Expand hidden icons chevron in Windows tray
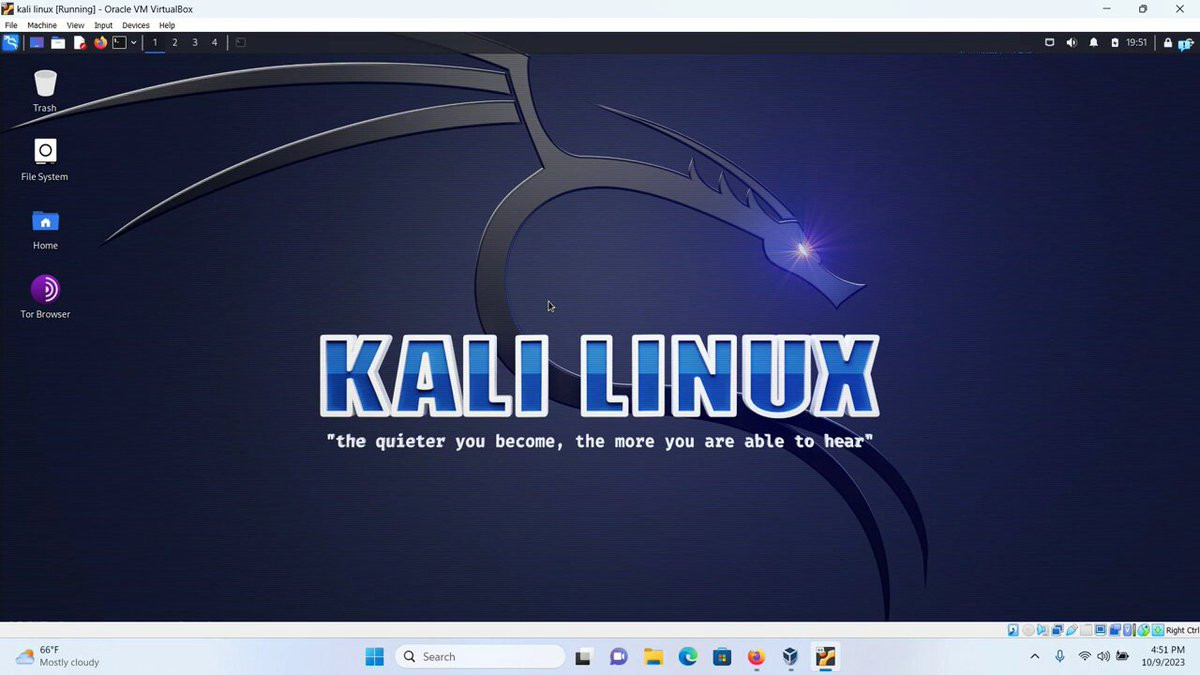 tap(1034, 657)
